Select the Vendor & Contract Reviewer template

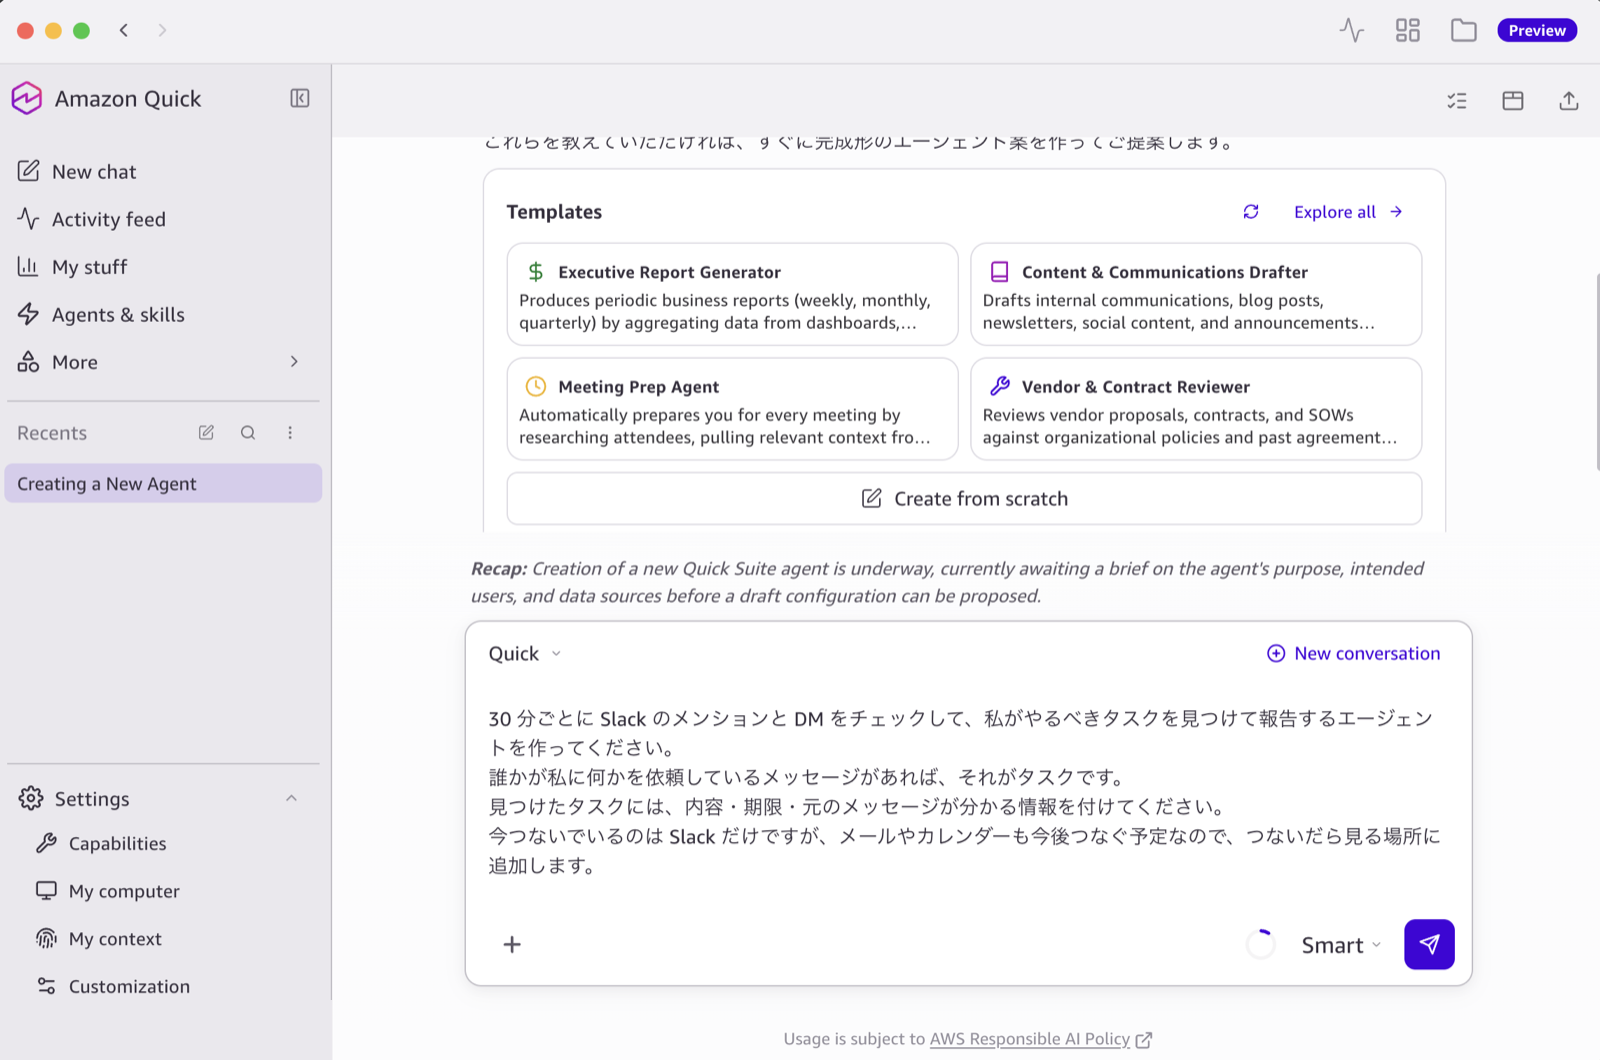pyautogui.click(x=1196, y=409)
